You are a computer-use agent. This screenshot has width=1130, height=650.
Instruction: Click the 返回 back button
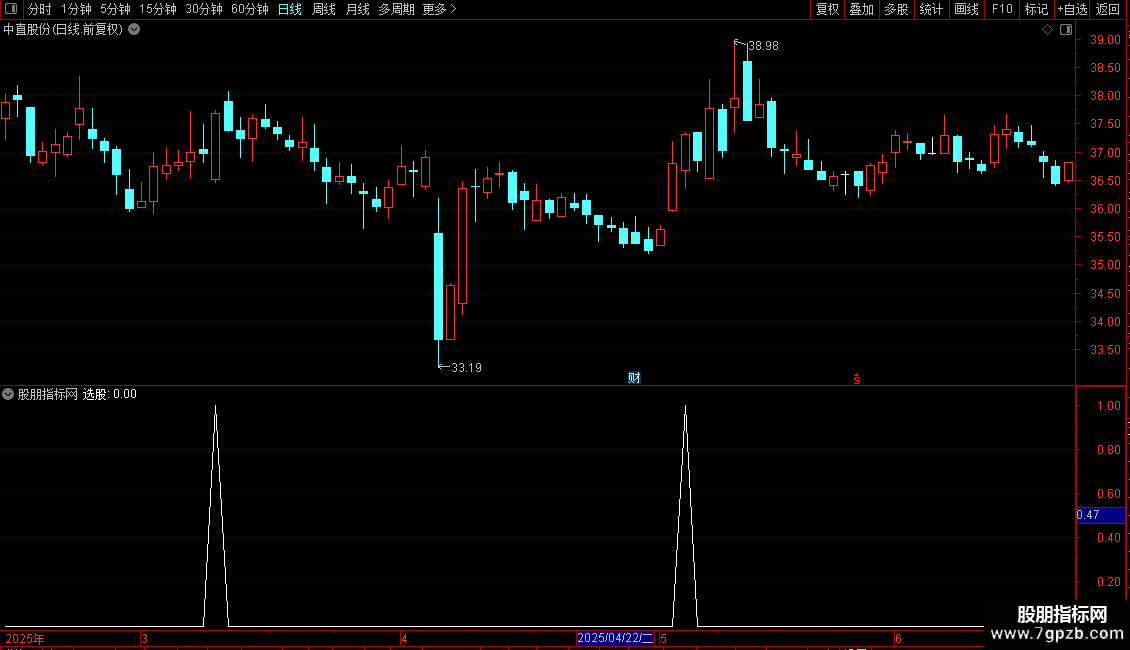pyautogui.click(x=1108, y=9)
